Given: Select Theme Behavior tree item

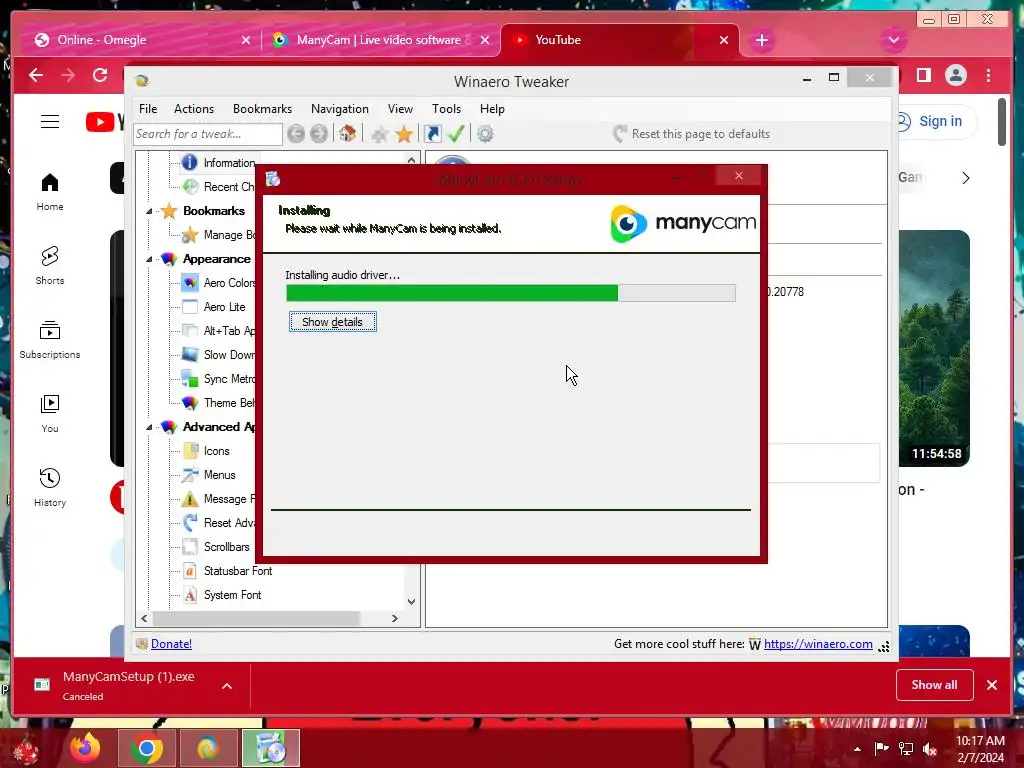Looking at the screenshot, I should click(219, 403).
